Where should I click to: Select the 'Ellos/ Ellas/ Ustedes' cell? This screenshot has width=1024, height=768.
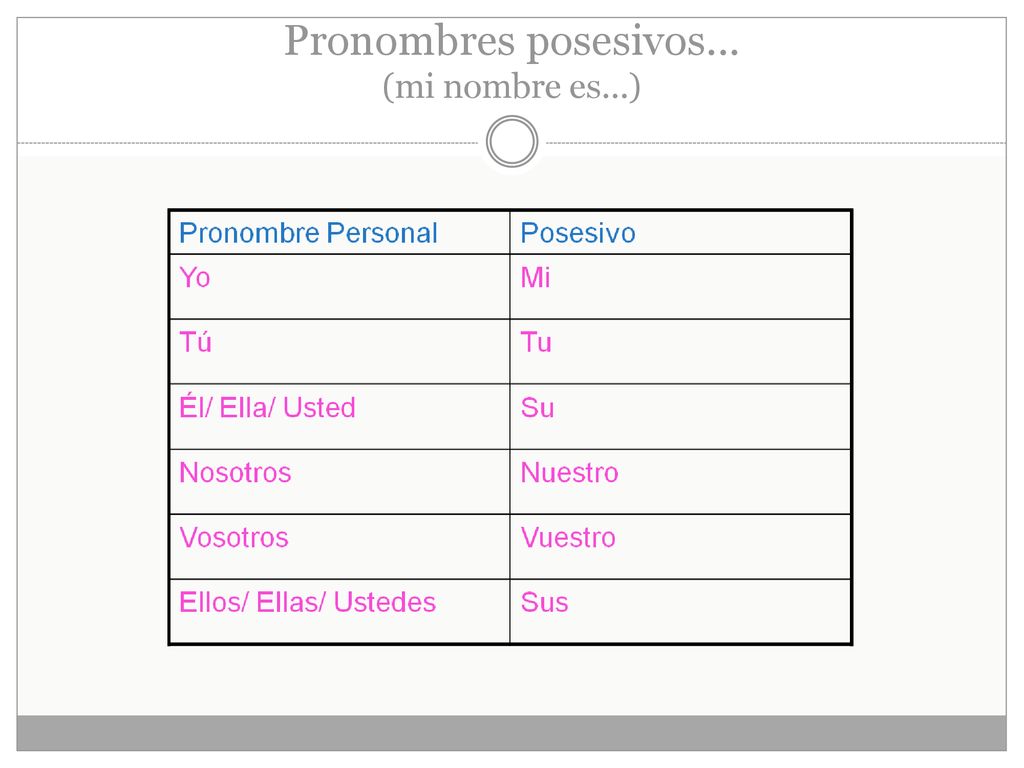point(340,611)
